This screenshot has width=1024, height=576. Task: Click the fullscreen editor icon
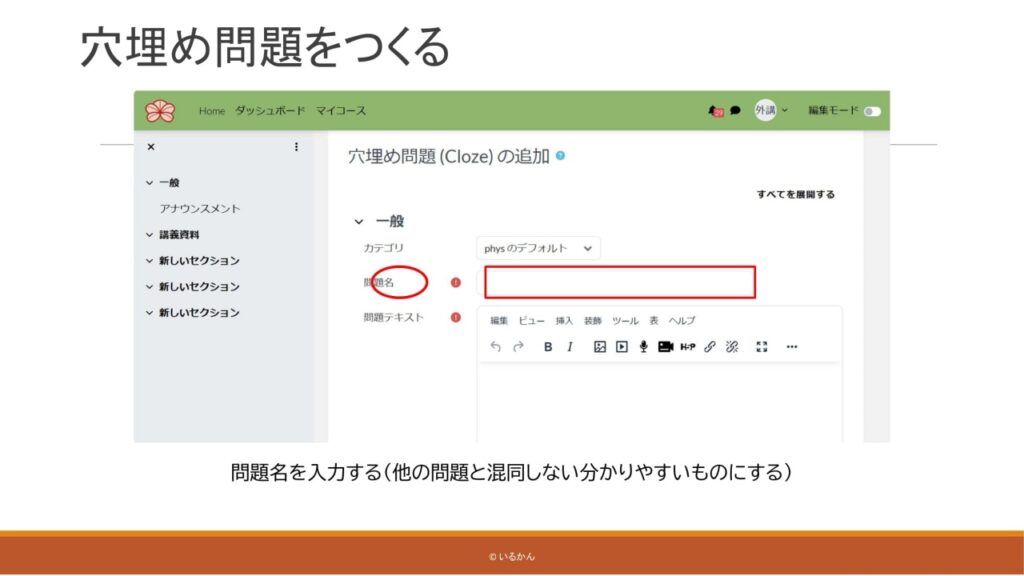pyautogui.click(x=762, y=347)
